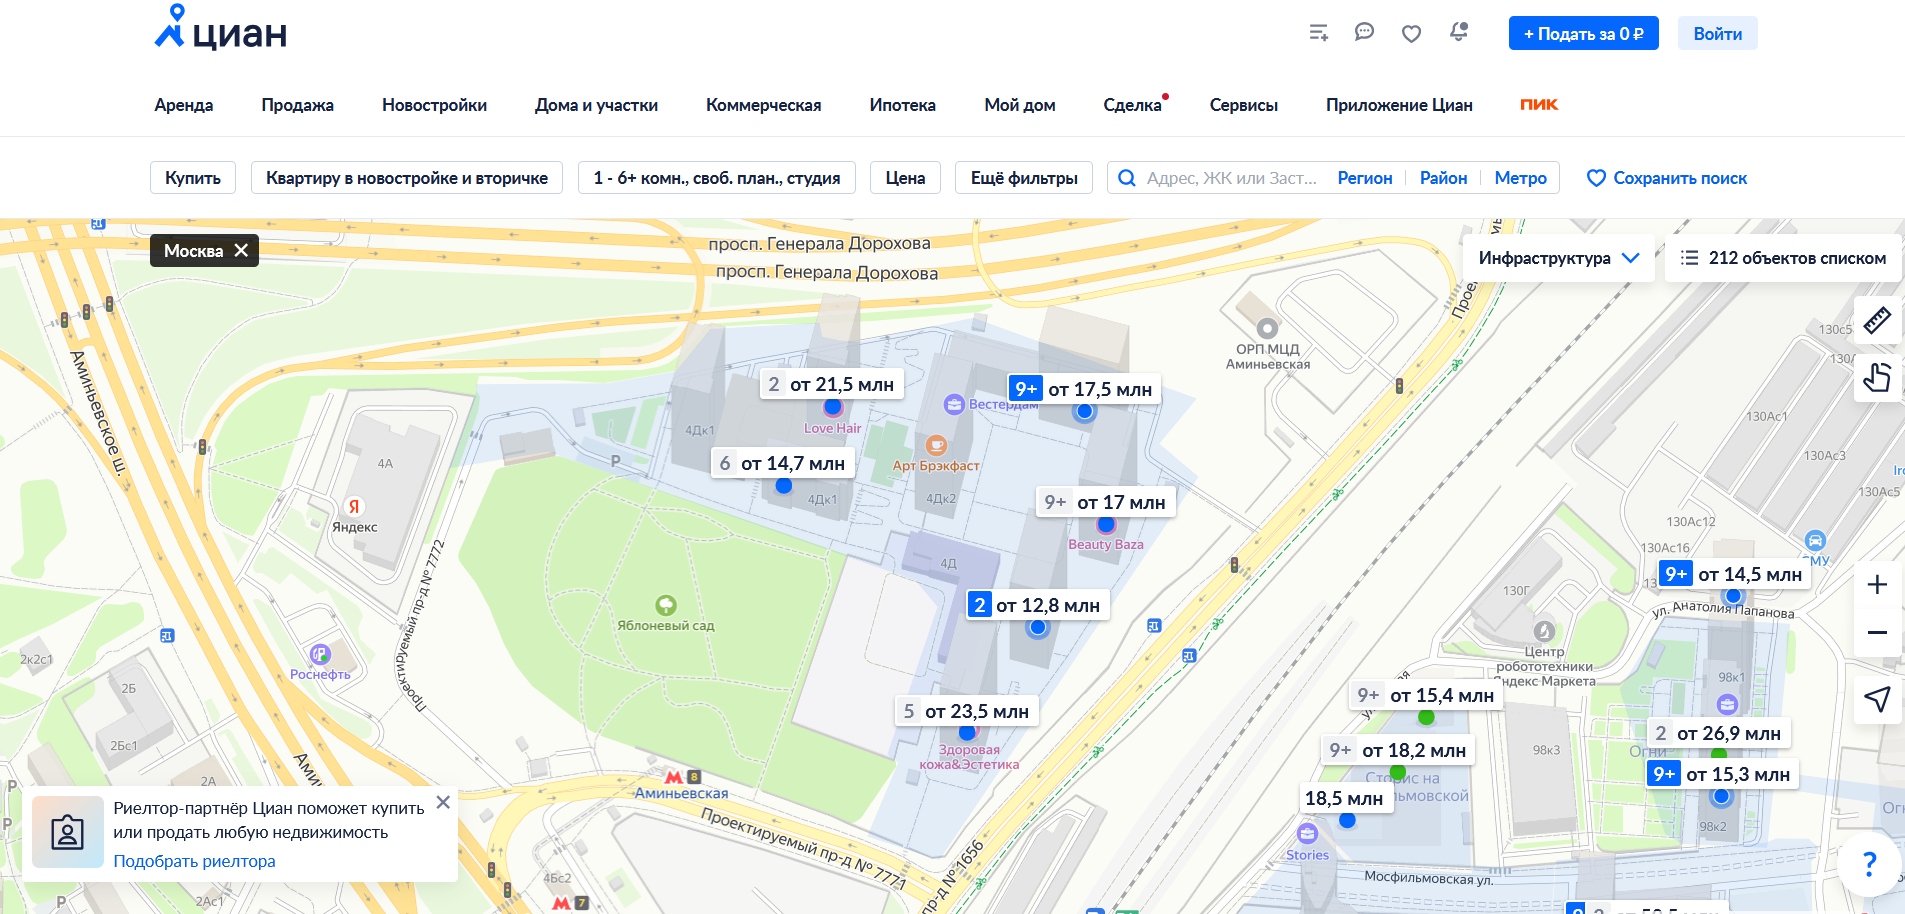Open Ещё фильтры panel
1905x914 pixels.
click(x=1024, y=178)
